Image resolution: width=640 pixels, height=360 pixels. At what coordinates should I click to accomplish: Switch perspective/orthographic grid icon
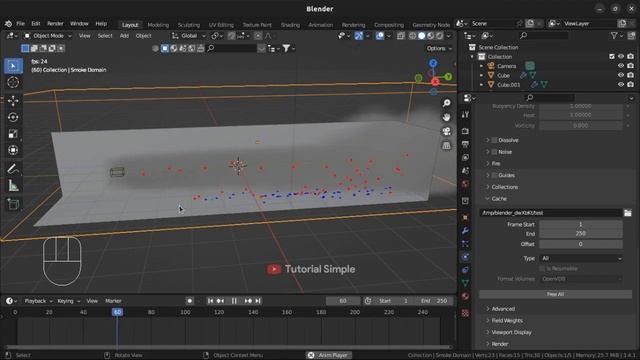click(x=447, y=145)
